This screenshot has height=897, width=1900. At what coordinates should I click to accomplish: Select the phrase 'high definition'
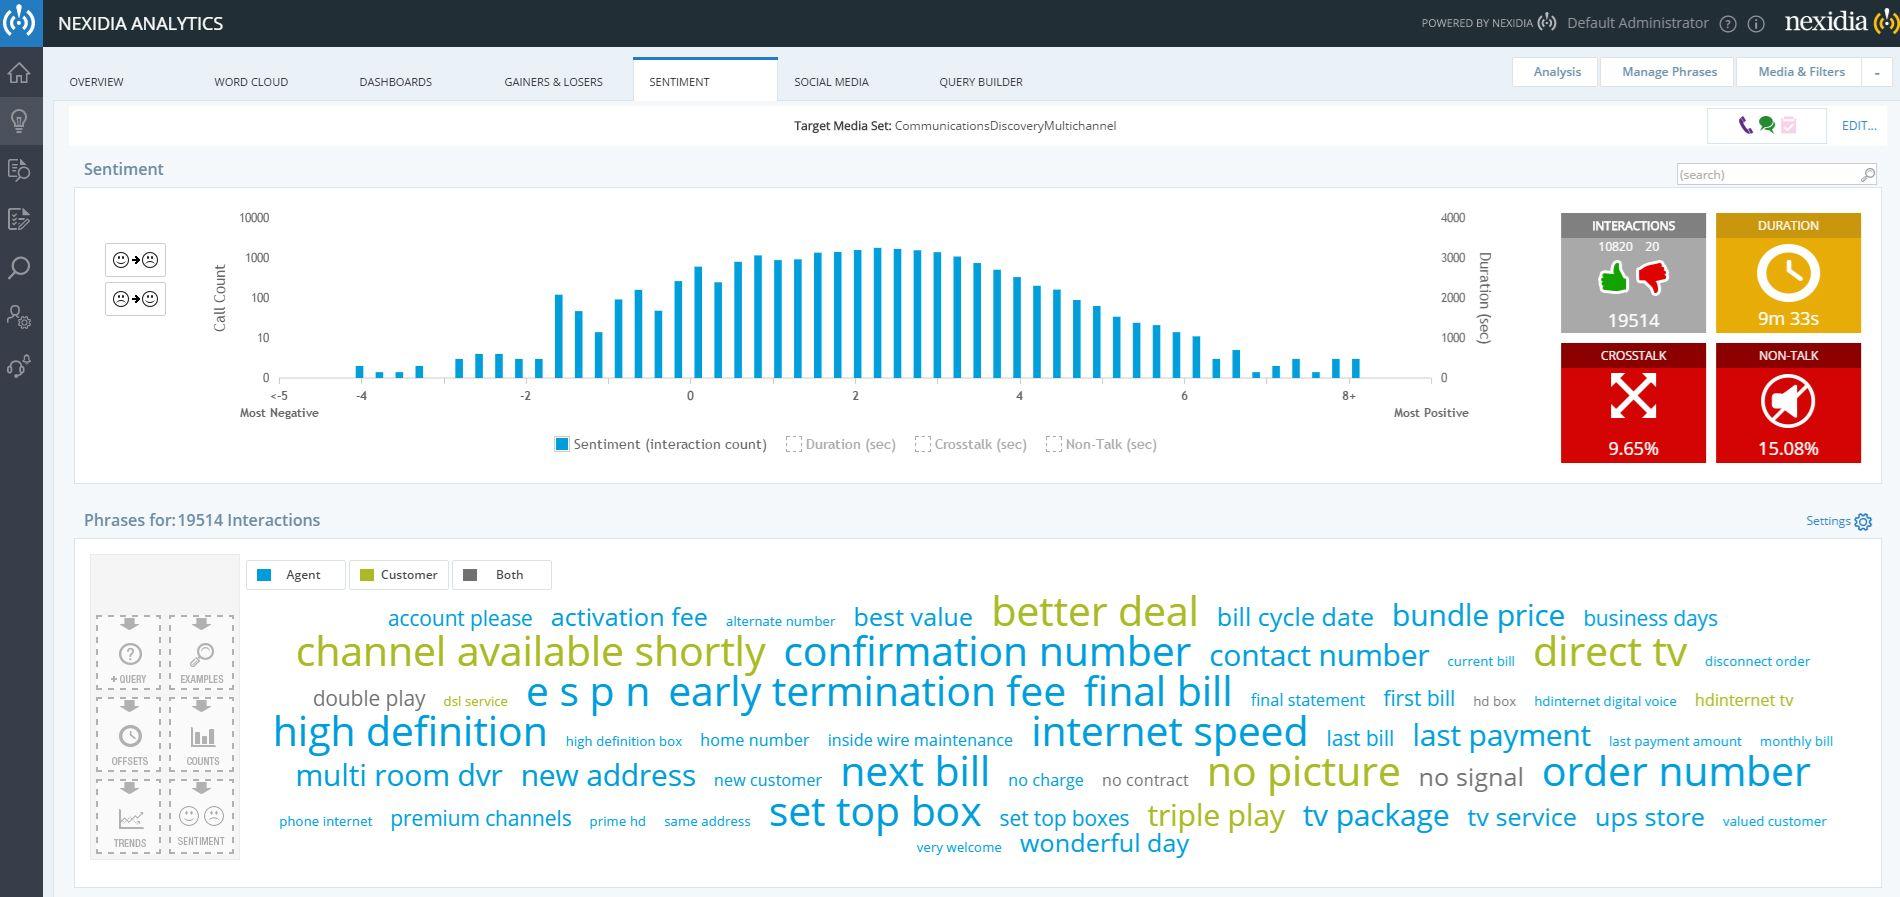(410, 732)
